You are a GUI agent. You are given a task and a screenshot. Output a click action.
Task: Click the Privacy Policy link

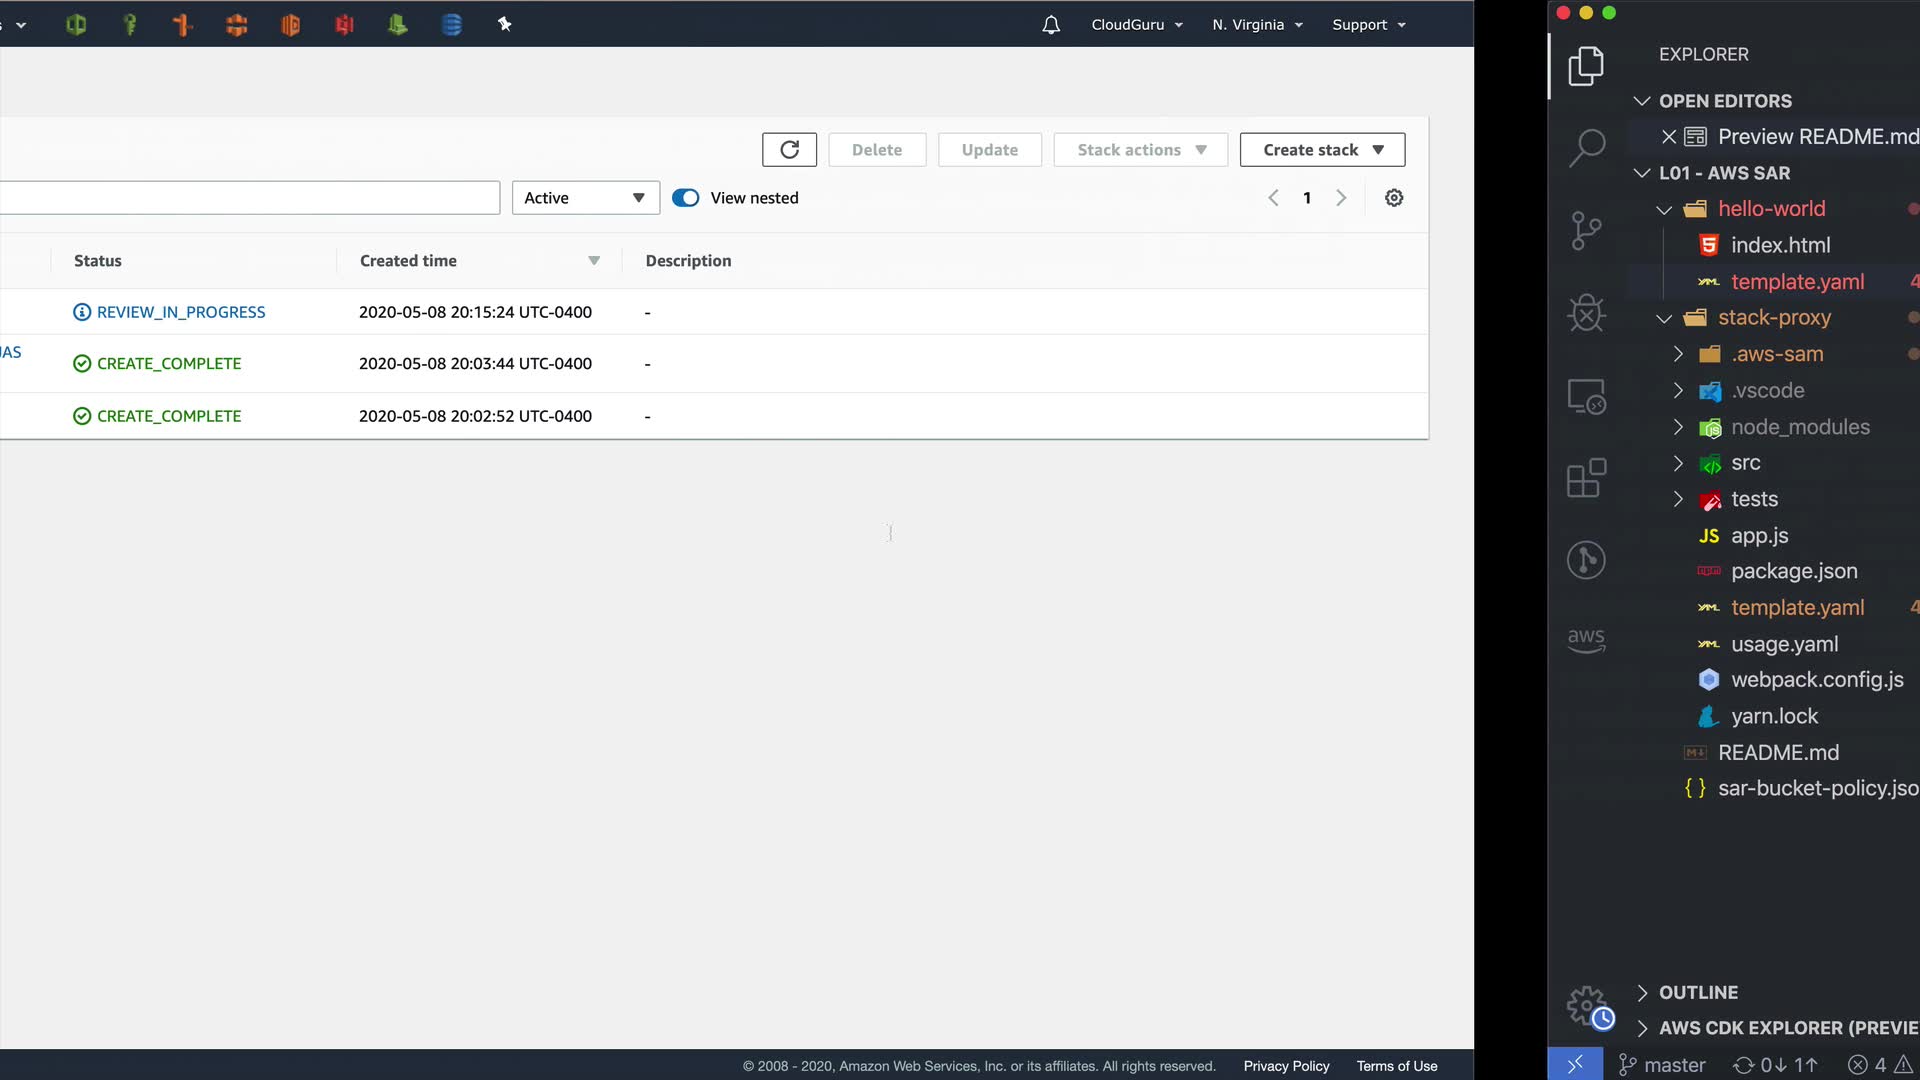1286,1066
